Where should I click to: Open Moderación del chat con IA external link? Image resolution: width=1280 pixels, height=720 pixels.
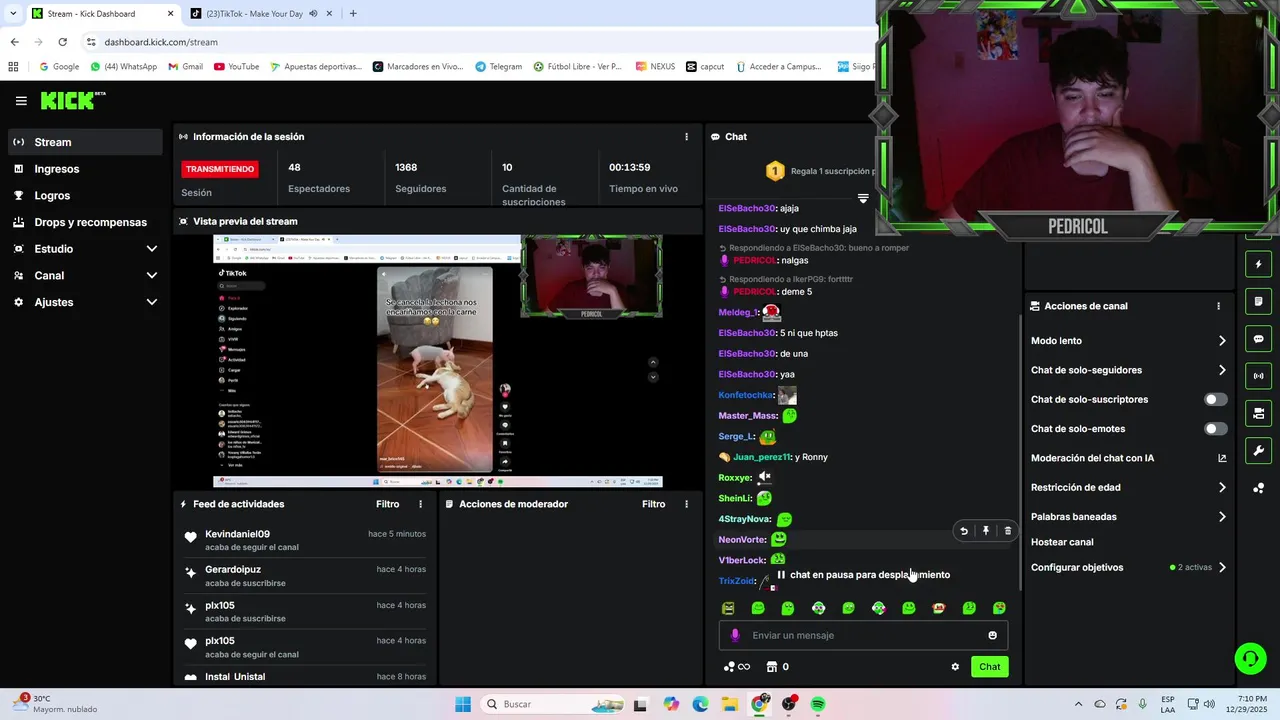[1222, 458]
